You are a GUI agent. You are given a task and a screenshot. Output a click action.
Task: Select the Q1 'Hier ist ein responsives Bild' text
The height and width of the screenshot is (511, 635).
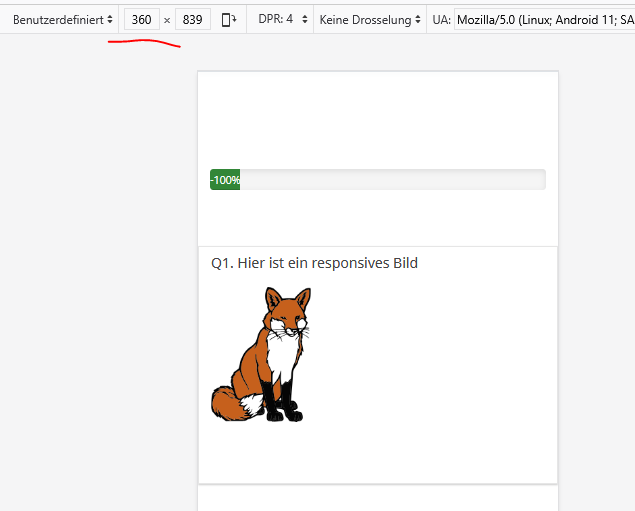(x=314, y=263)
